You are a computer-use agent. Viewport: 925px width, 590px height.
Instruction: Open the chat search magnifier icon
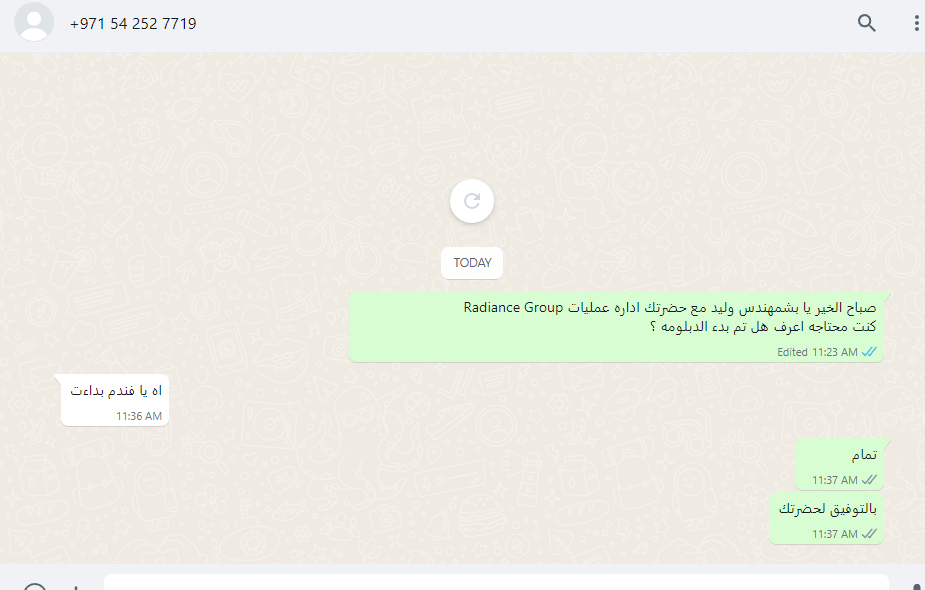pyautogui.click(x=866, y=23)
